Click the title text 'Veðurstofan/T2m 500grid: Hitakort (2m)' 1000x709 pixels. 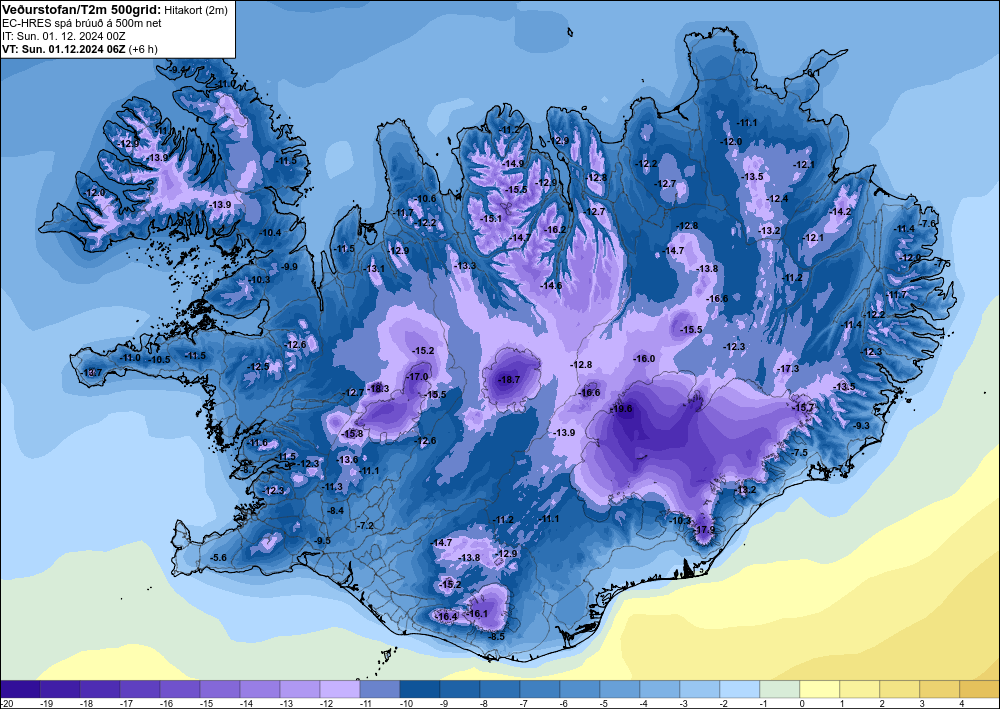[x=114, y=9]
